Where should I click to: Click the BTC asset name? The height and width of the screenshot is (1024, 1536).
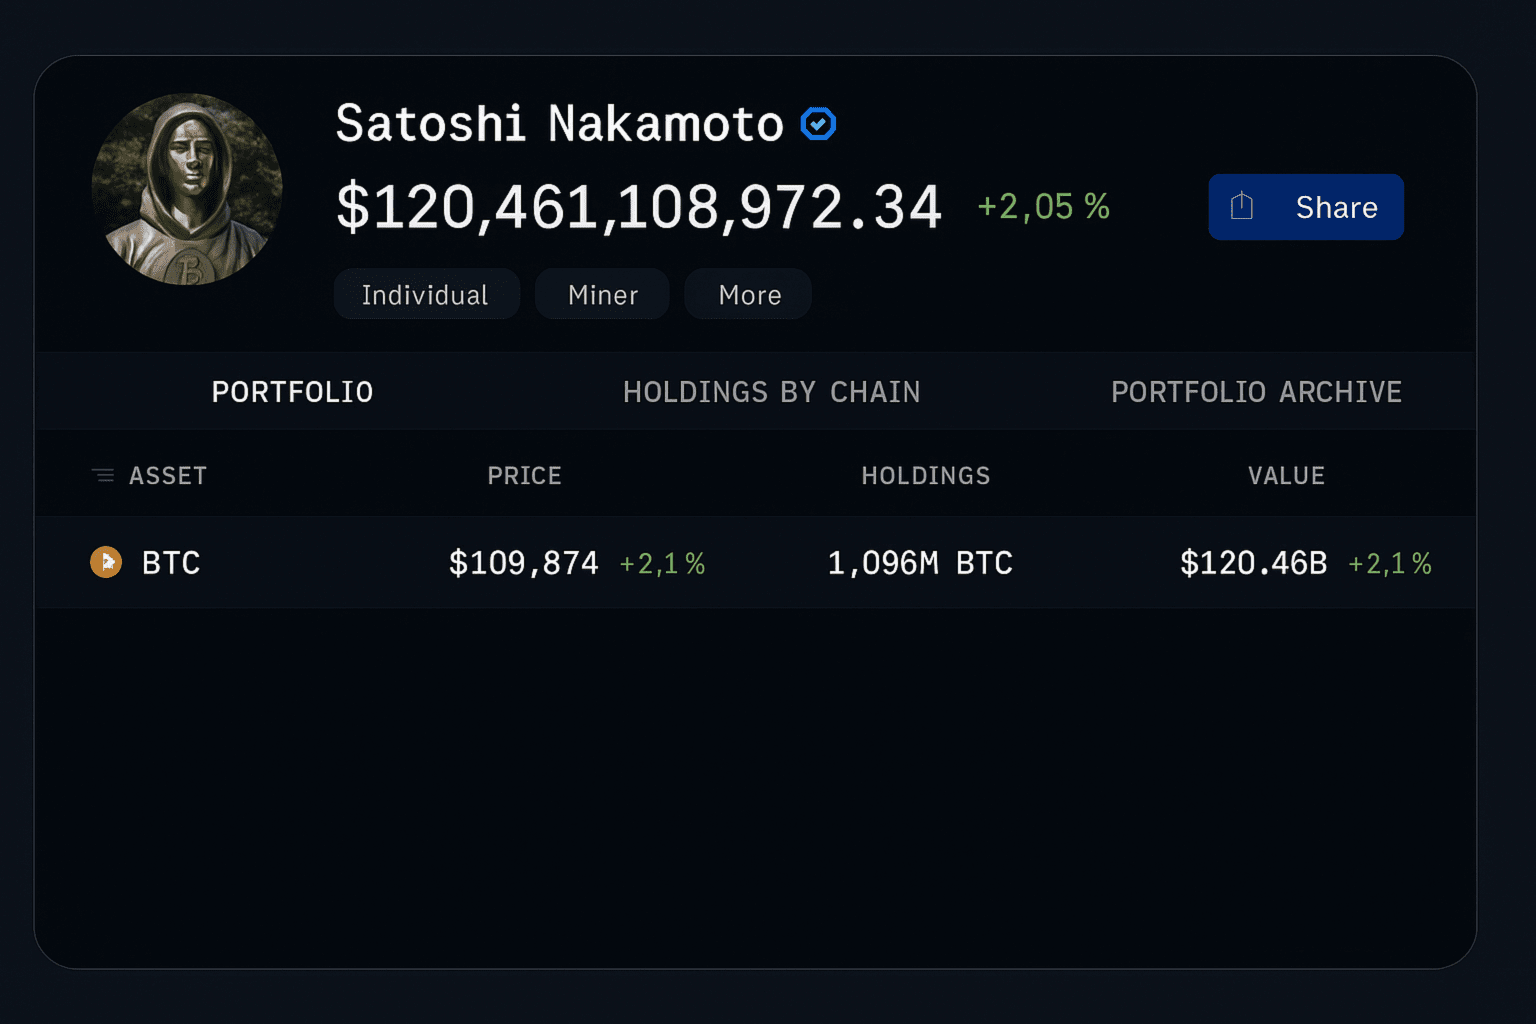click(x=171, y=563)
